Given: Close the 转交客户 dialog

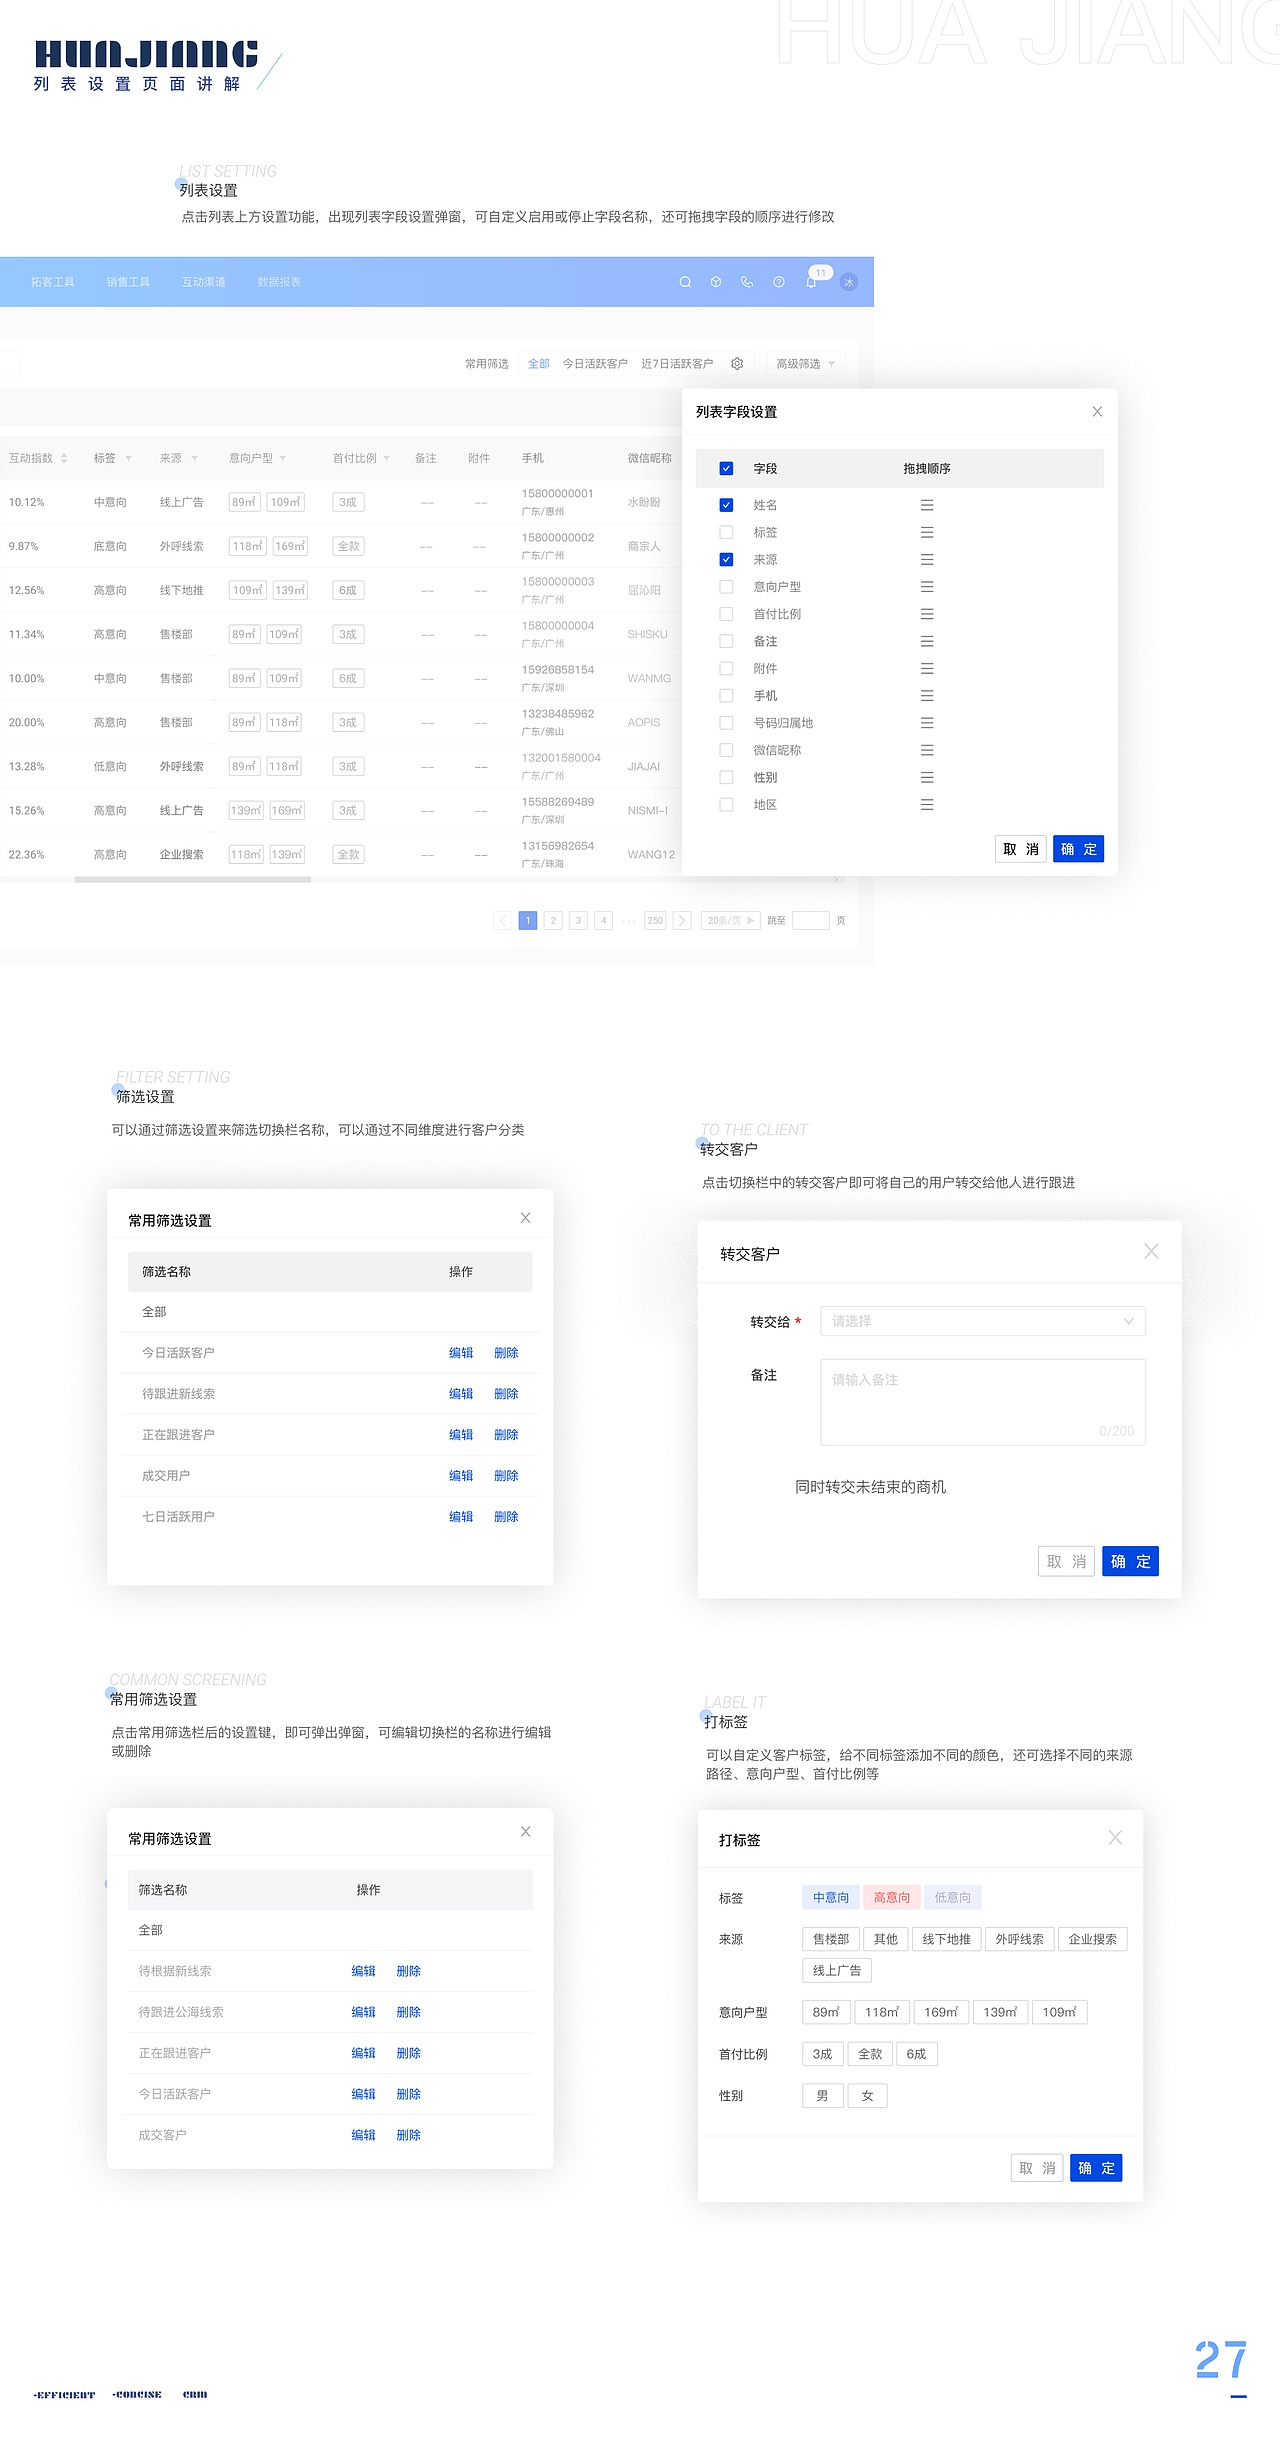Looking at the screenshot, I should click(1151, 1251).
